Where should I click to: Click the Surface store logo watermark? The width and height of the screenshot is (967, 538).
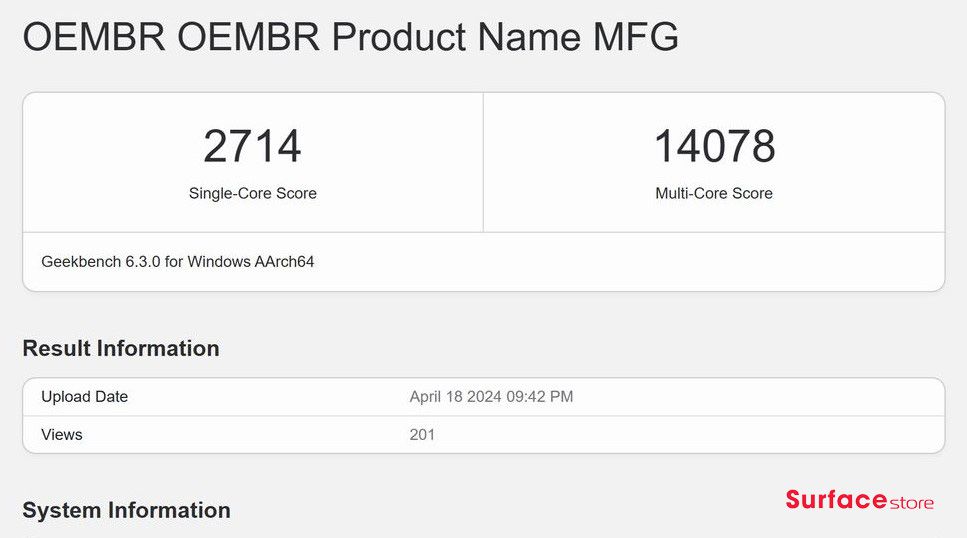pyautogui.click(x=859, y=500)
